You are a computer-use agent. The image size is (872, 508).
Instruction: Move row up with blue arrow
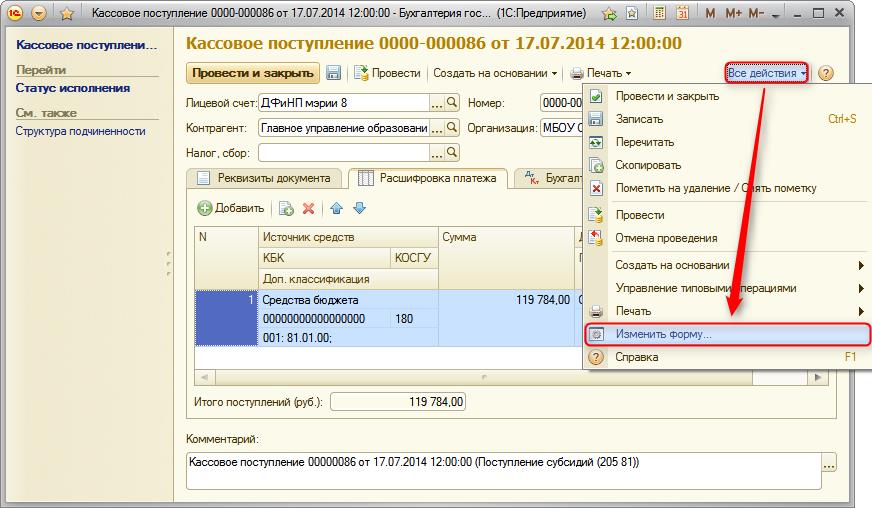point(336,209)
